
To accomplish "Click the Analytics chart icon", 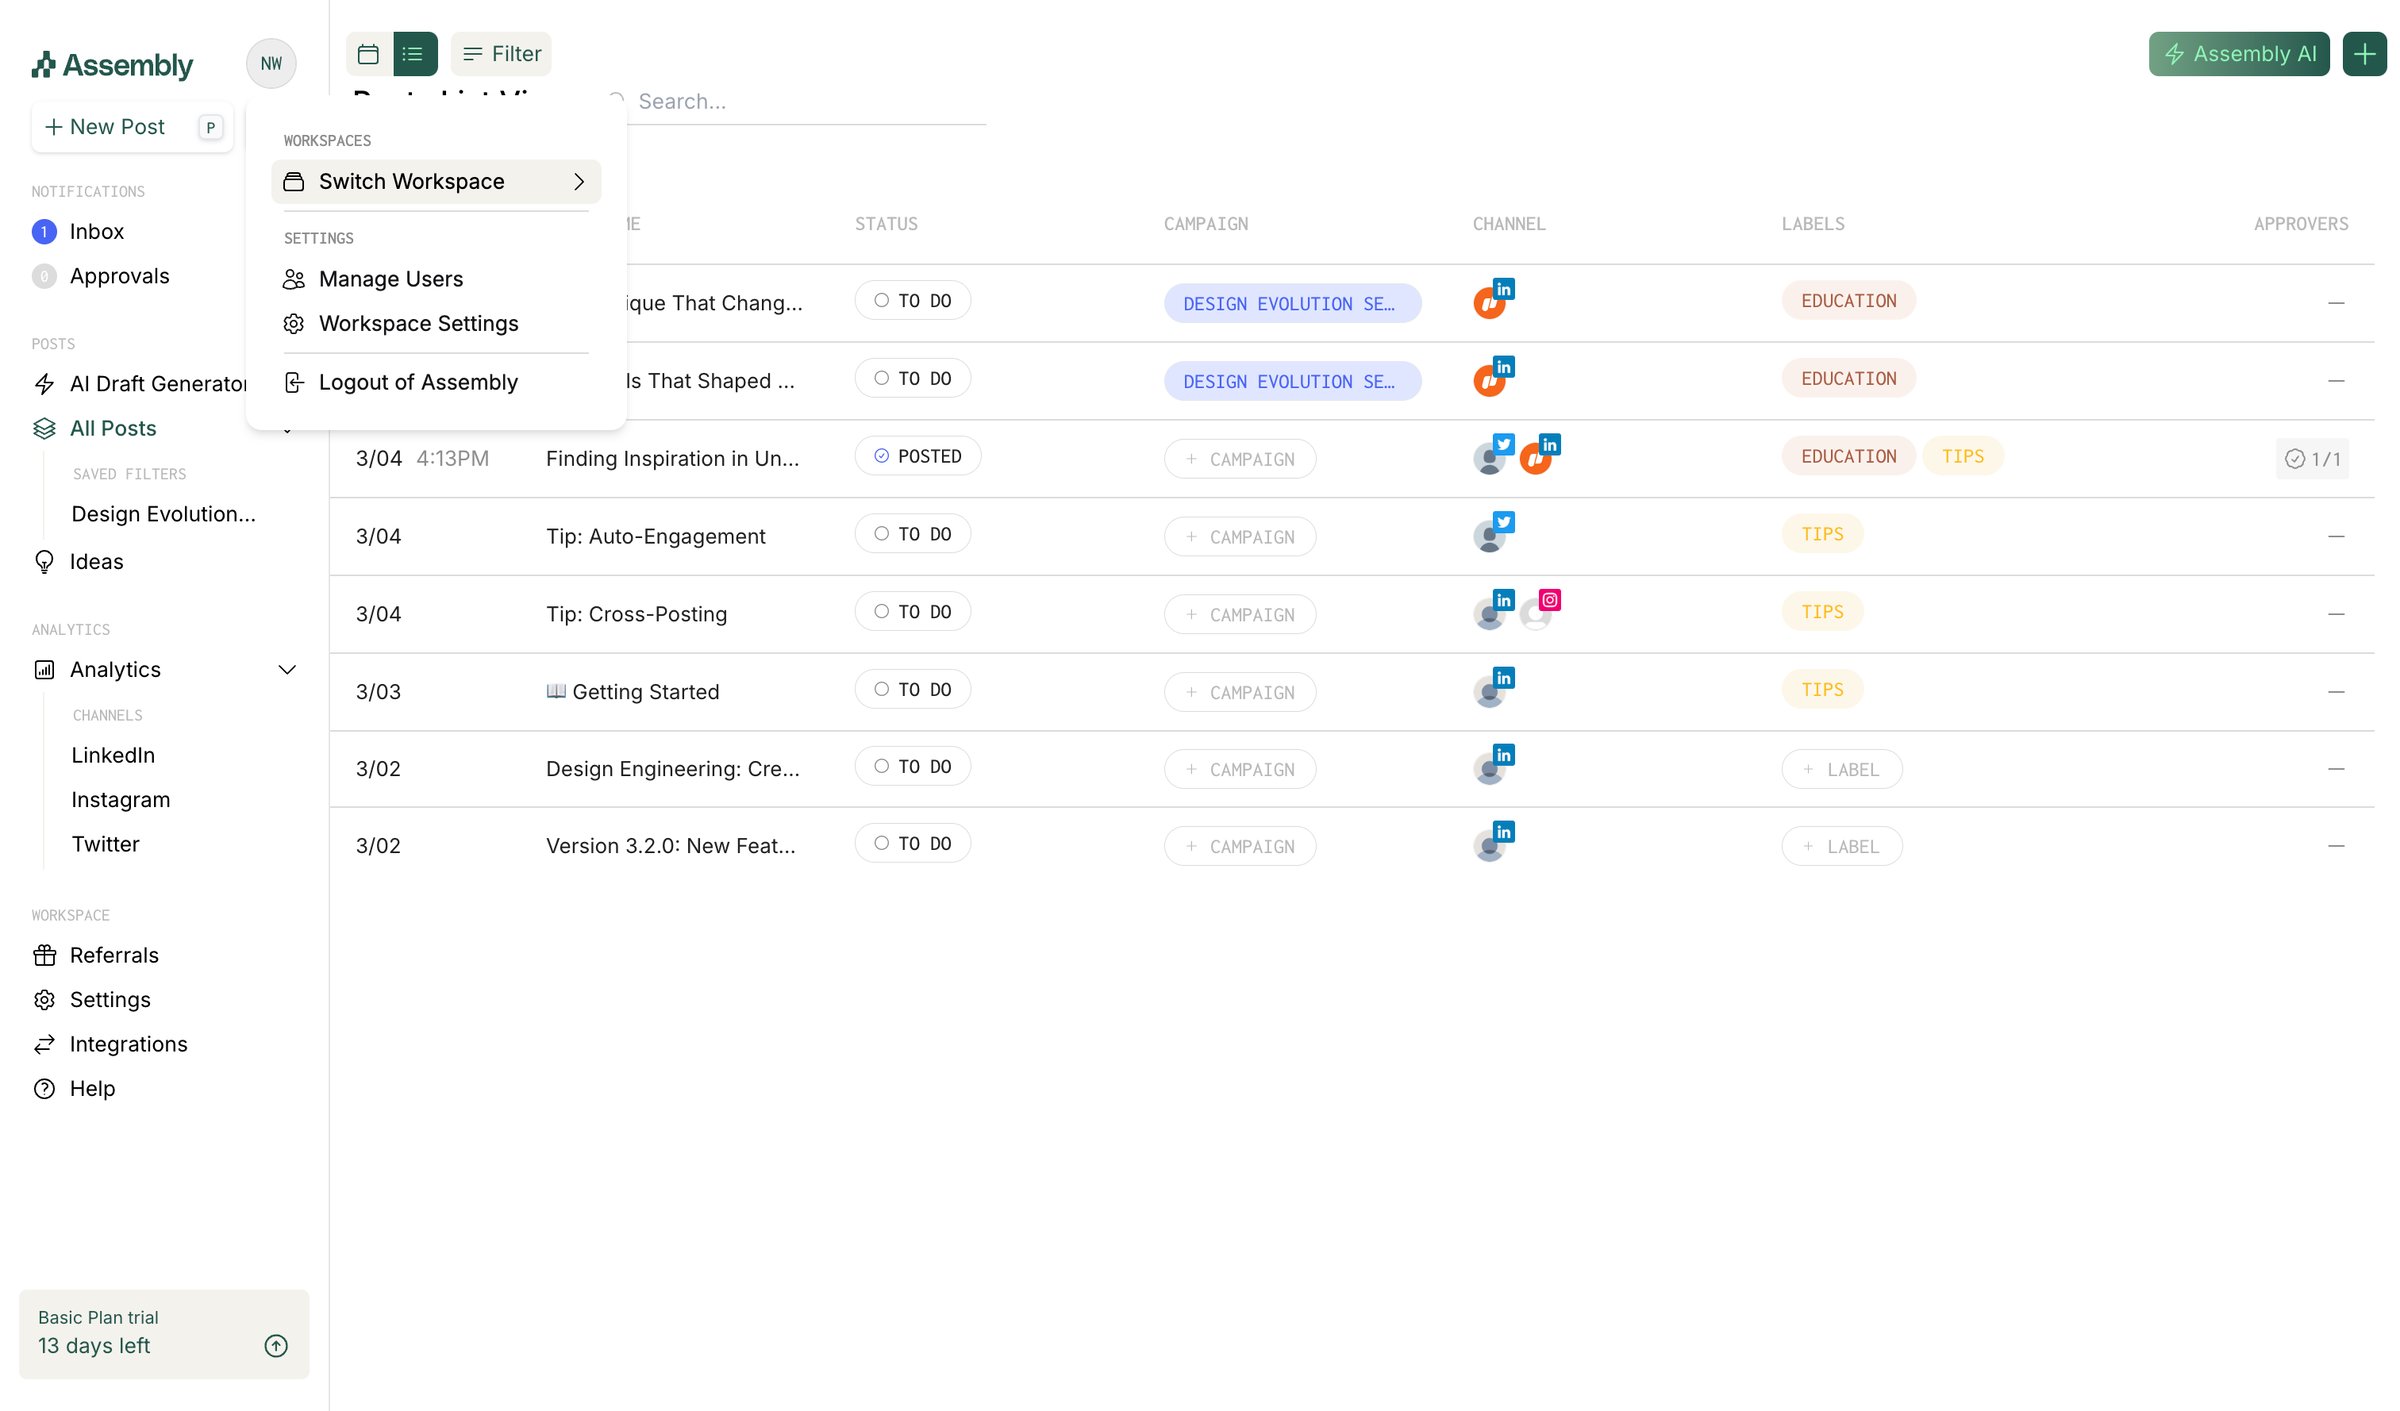I will coord(44,670).
